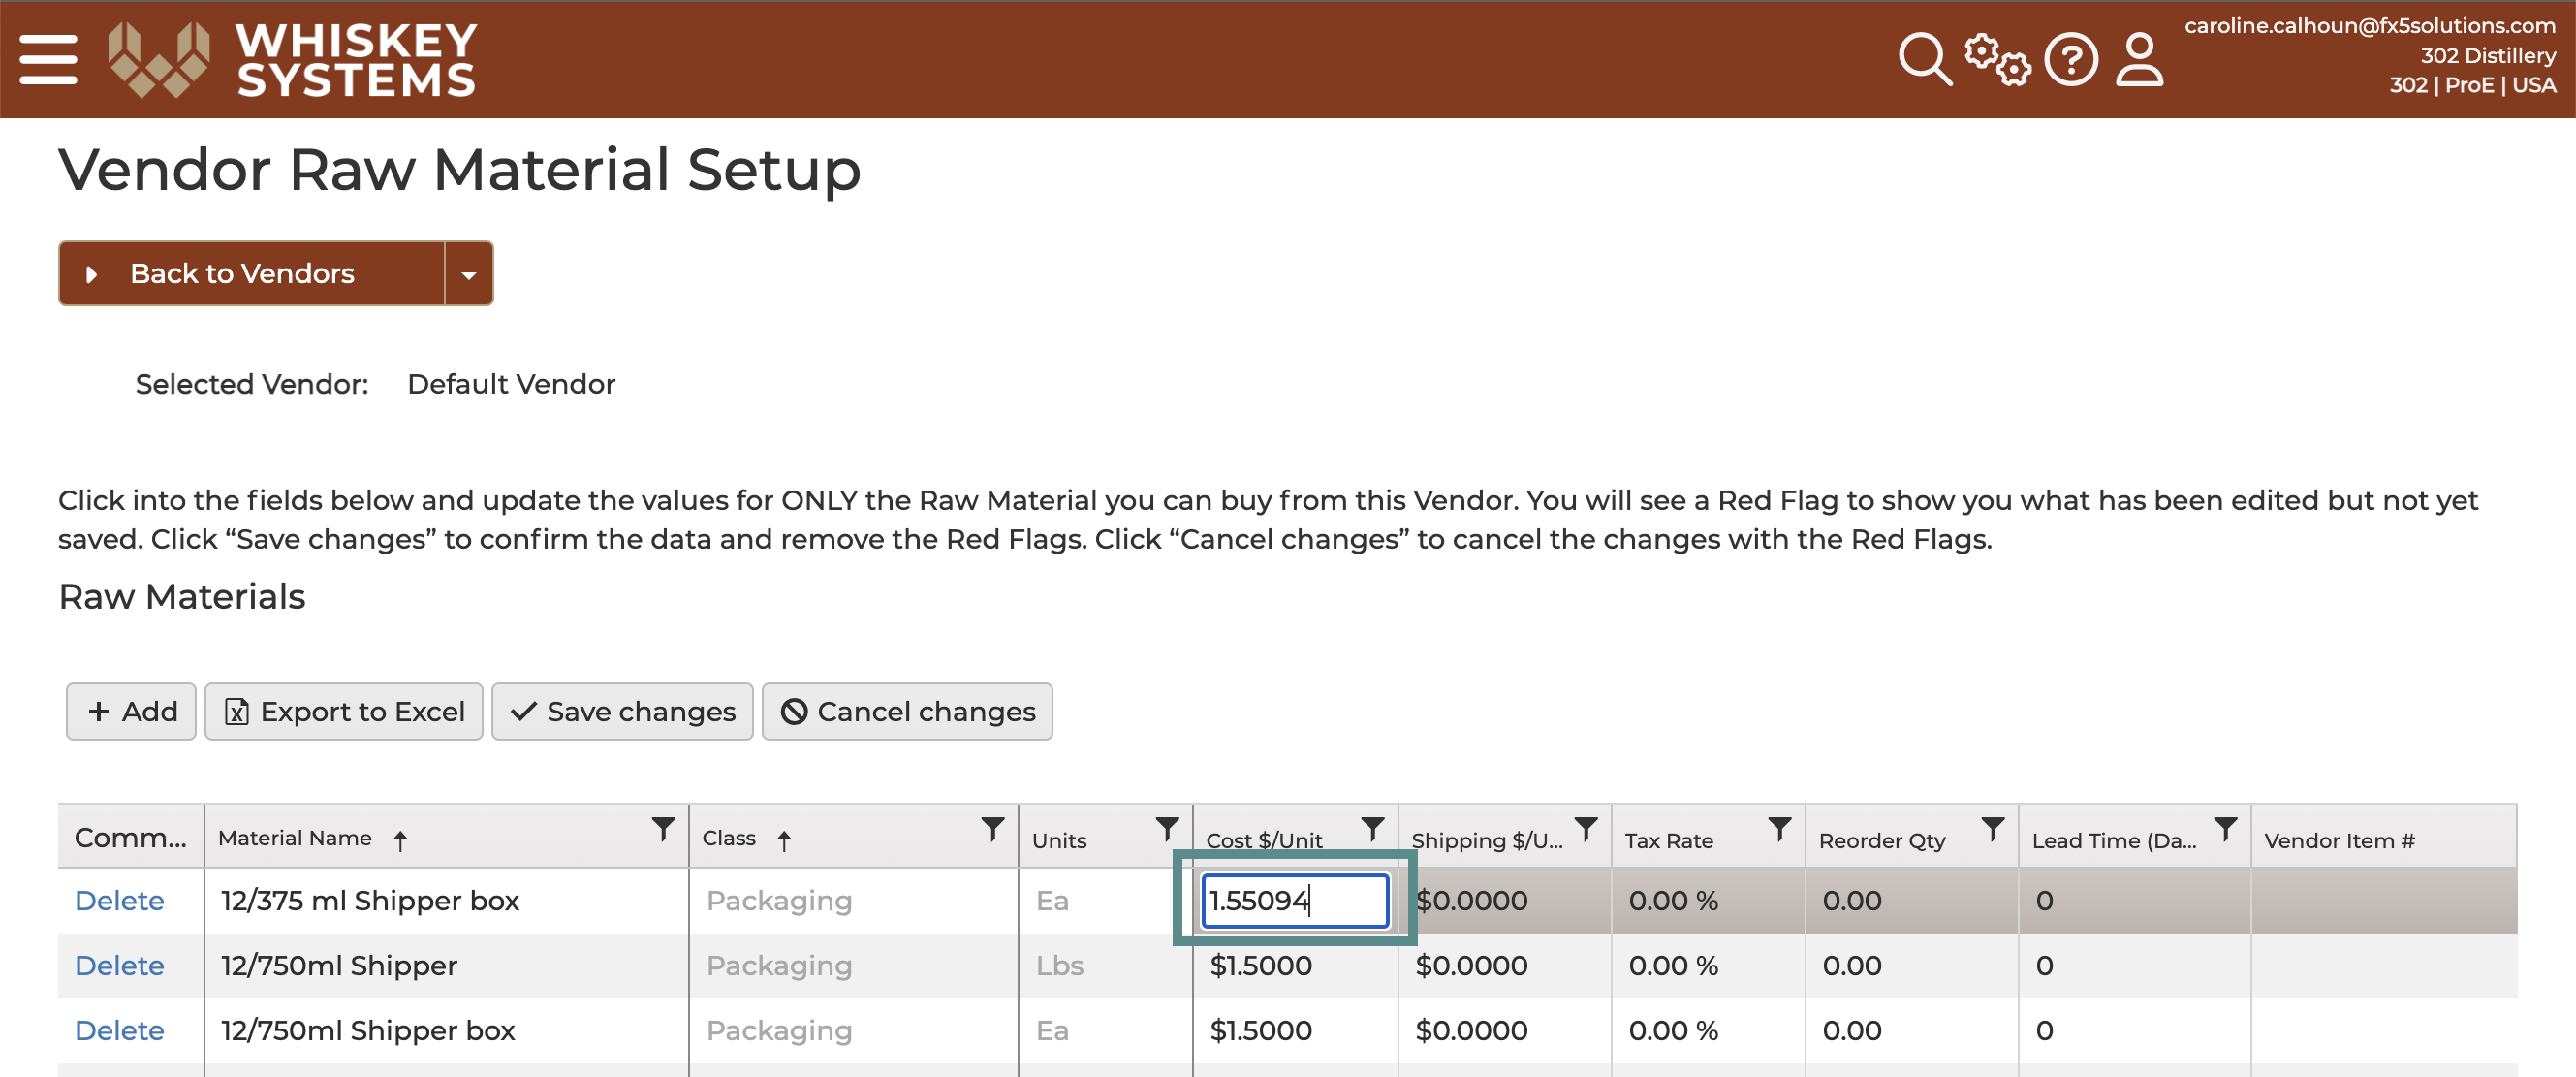Open the hamburger navigation menu
Image resolution: width=2576 pixels, height=1077 pixels.
tap(48, 60)
